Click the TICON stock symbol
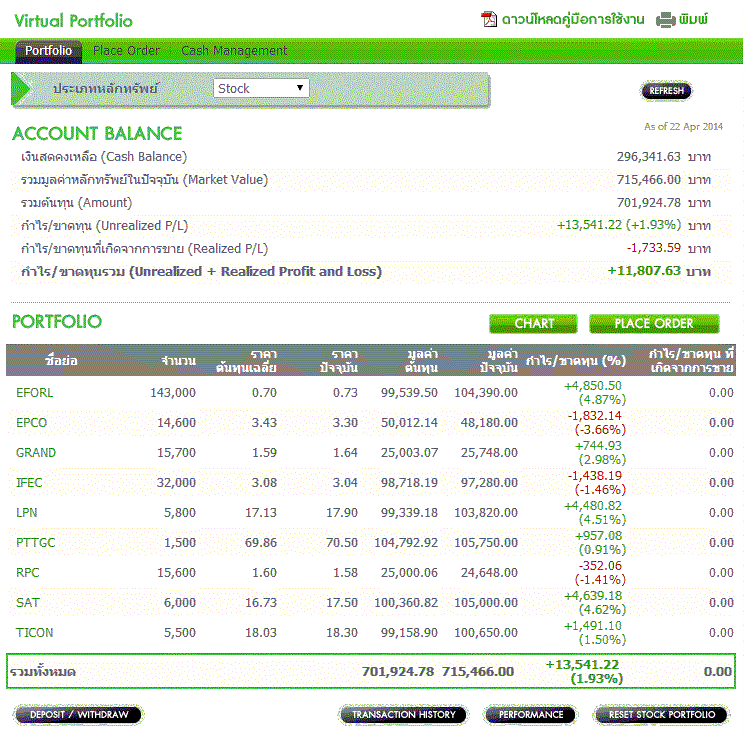The width and height of the screenshot is (746, 737). tap(35, 632)
